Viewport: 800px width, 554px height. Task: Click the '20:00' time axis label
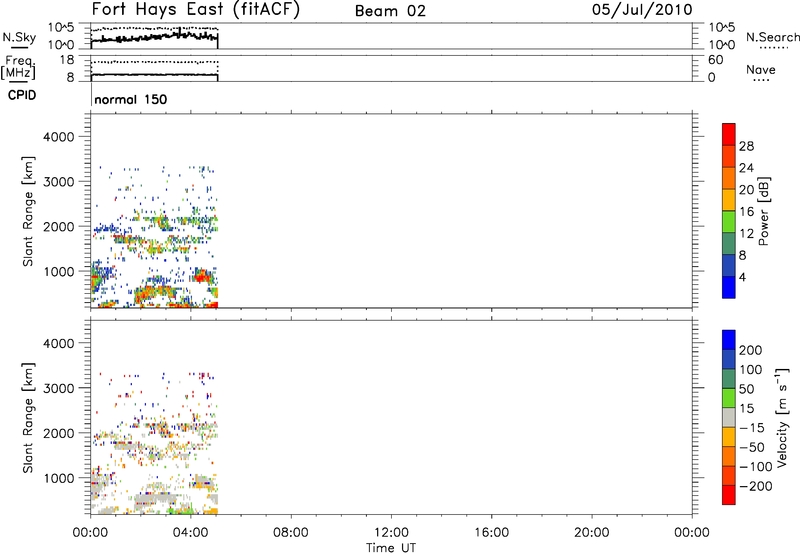(x=592, y=533)
